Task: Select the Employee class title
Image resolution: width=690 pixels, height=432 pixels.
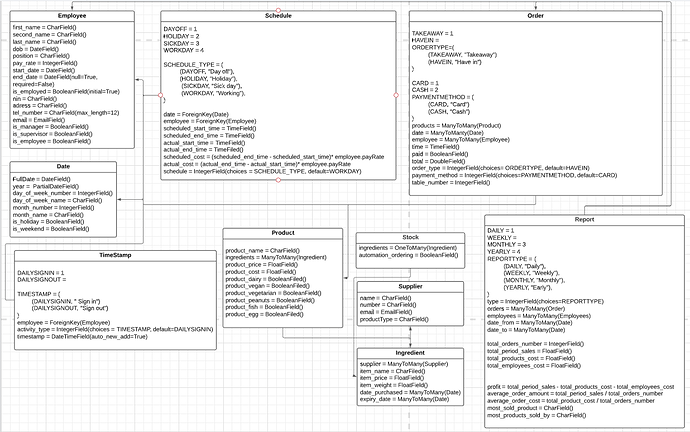Action: click(x=72, y=16)
